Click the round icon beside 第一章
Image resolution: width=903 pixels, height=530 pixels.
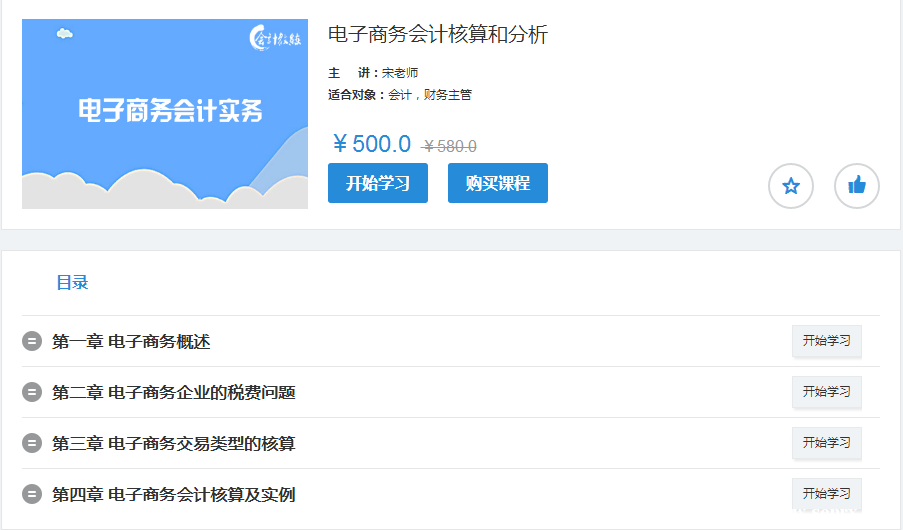click(32, 342)
